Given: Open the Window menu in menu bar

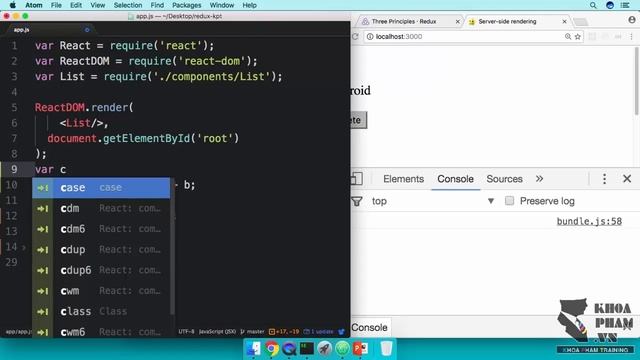Looking at the screenshot, I should pos(222,5).
